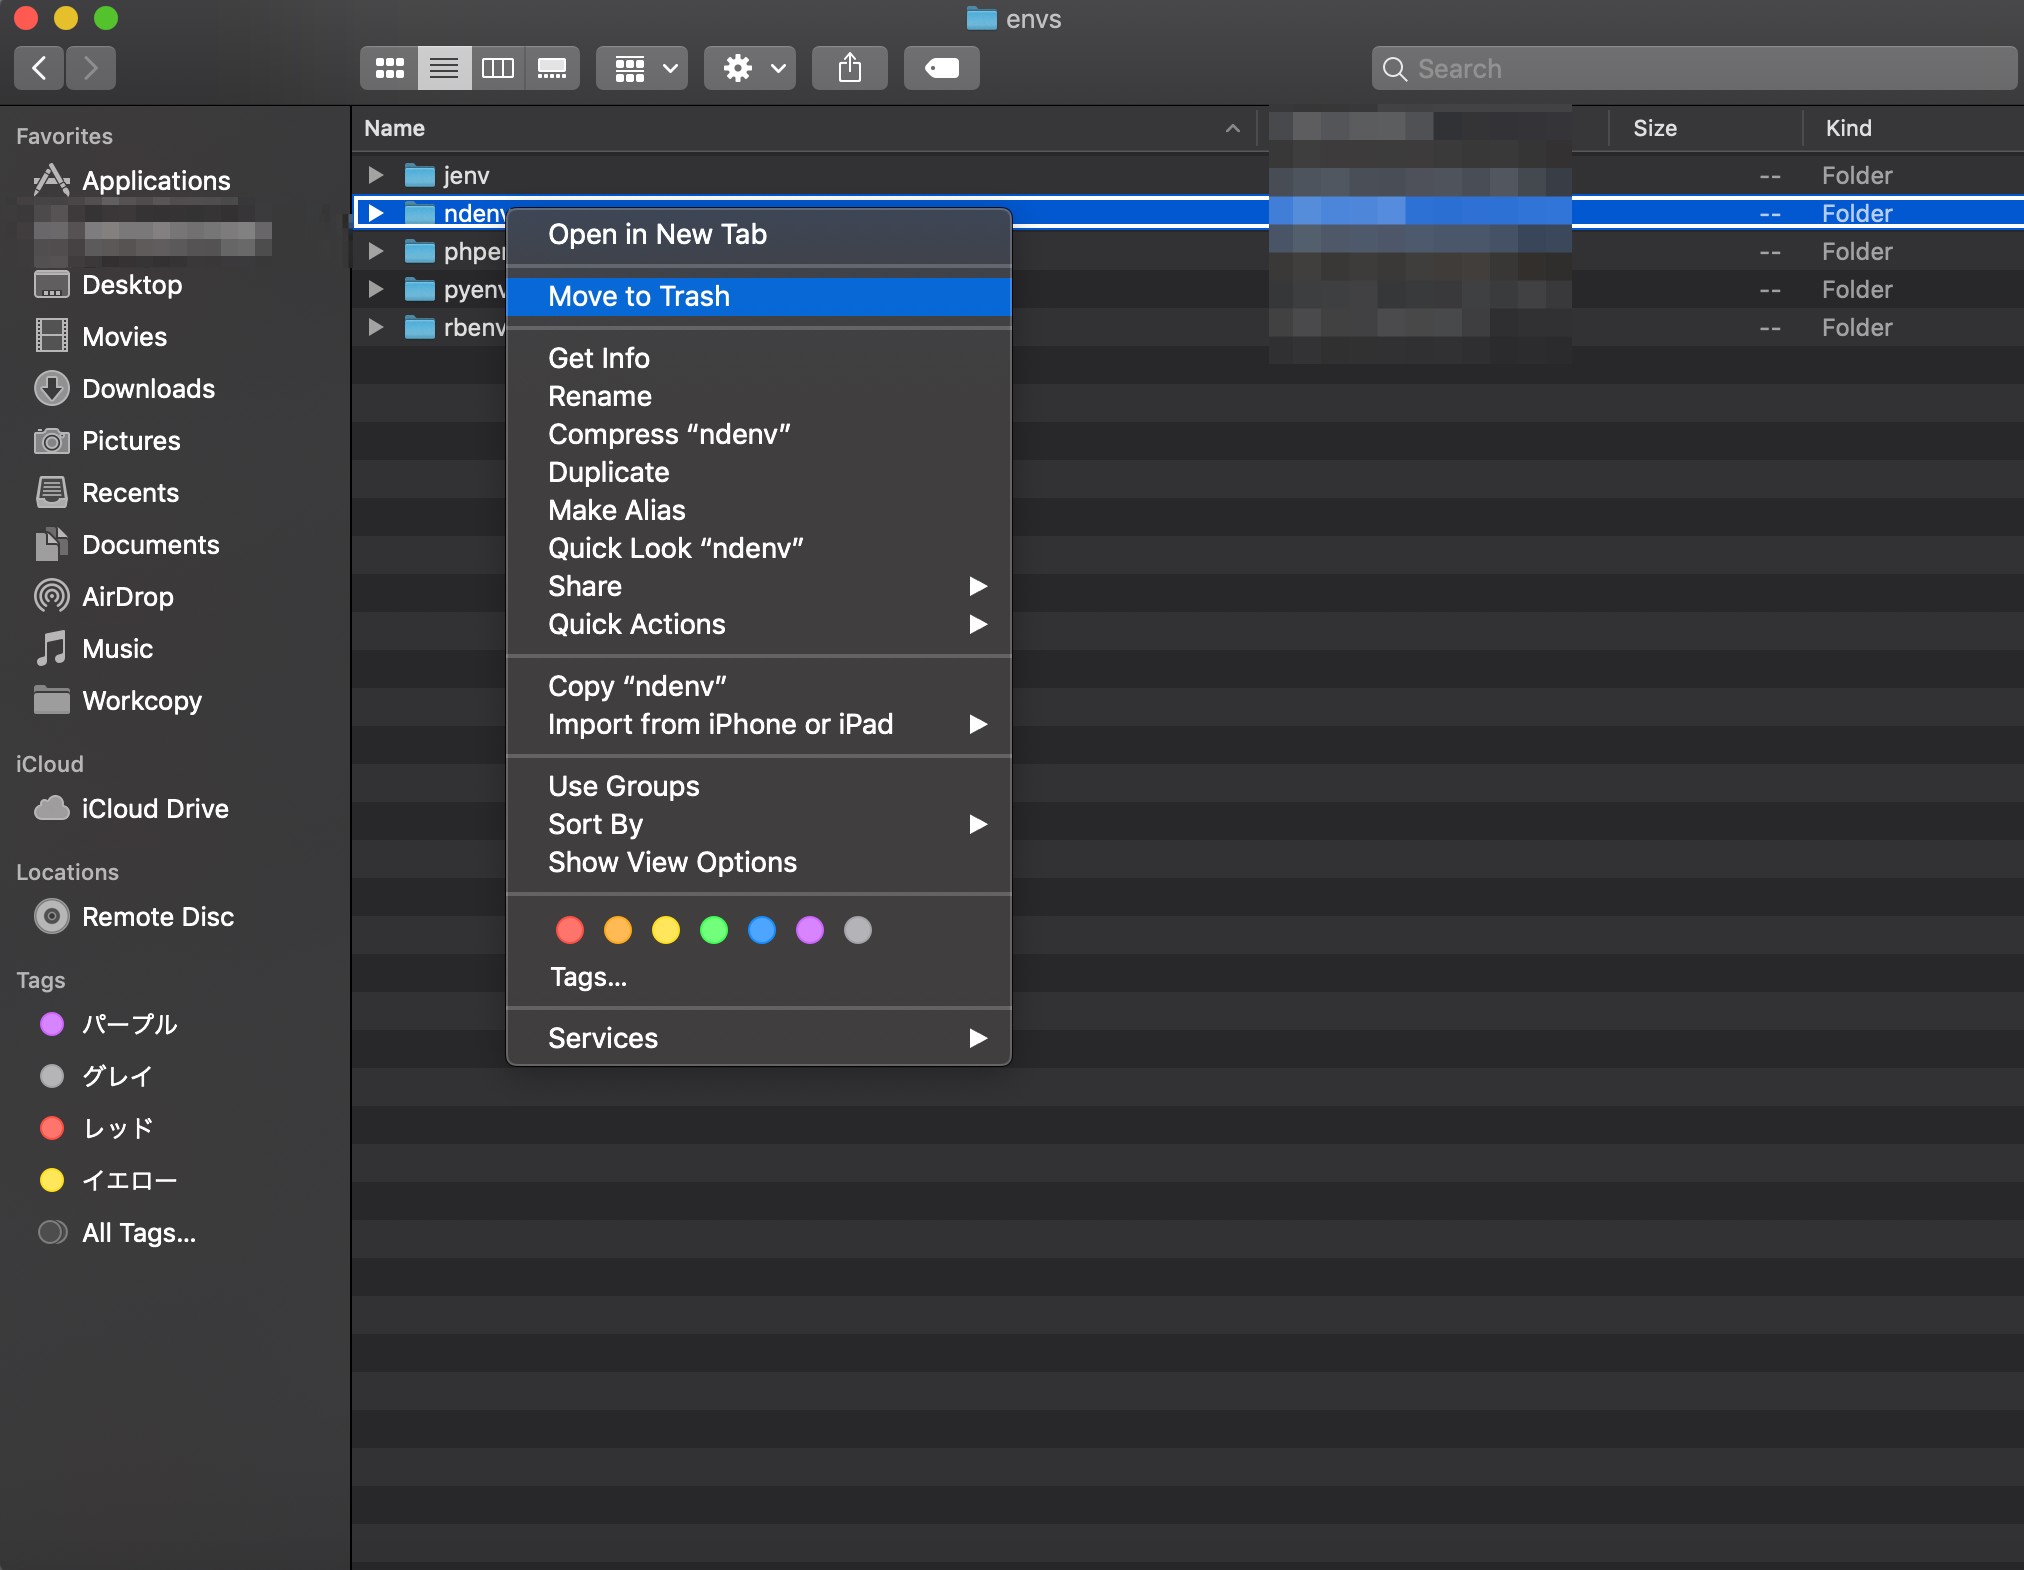Screen dimensions: 2024x1570
Task: Select list view mode button
Action: click(444, 68)
